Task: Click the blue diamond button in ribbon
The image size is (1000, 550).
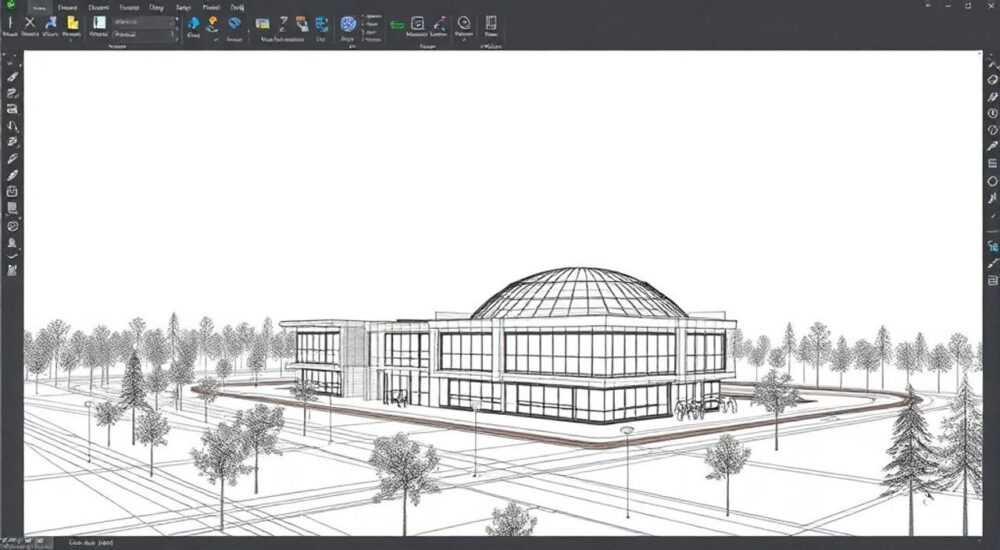Action: click(x=235, y=23)
